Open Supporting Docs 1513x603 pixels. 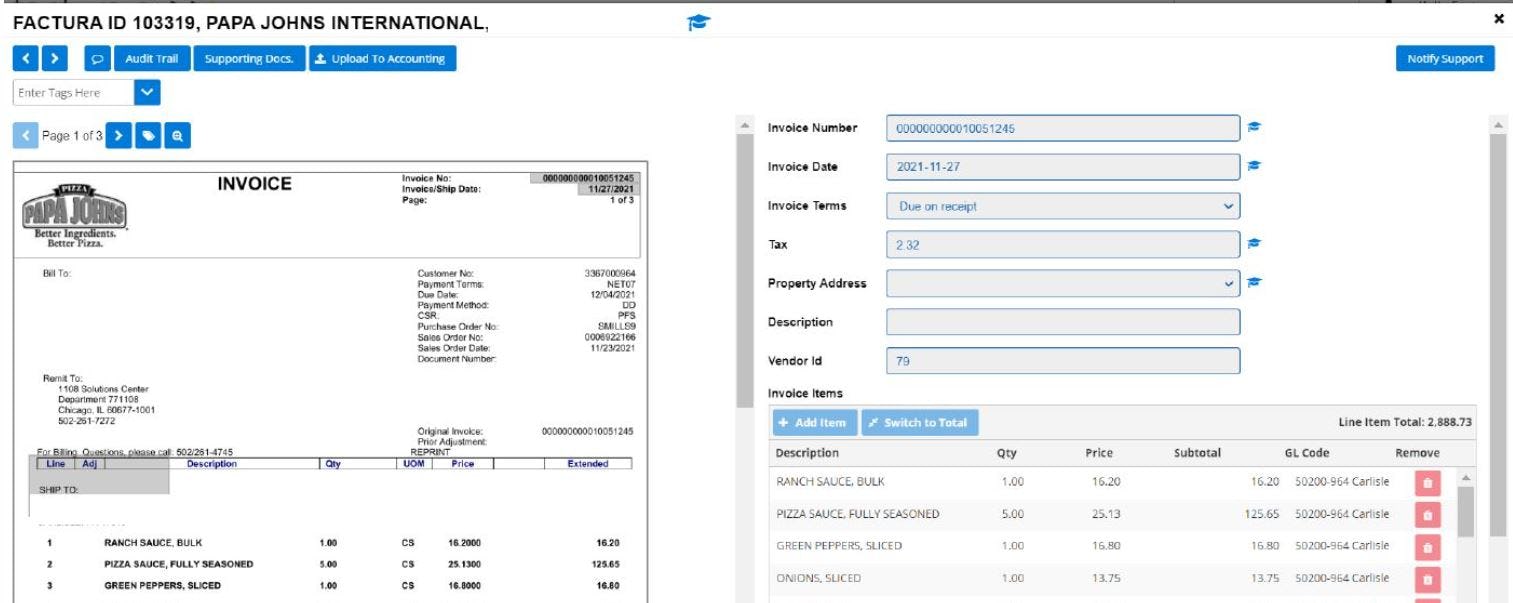point(251,58)
